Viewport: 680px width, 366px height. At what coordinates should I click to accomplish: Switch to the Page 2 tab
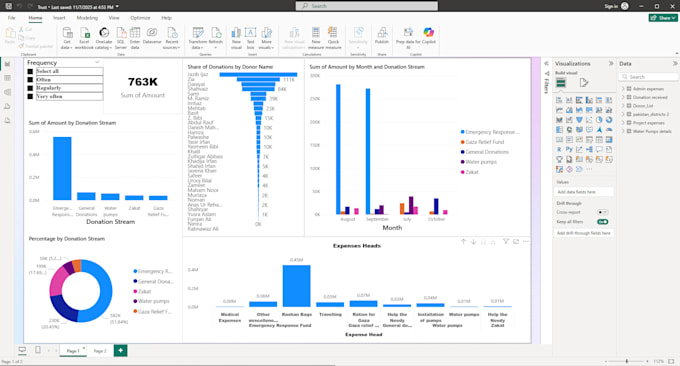[x=100, y=351]
